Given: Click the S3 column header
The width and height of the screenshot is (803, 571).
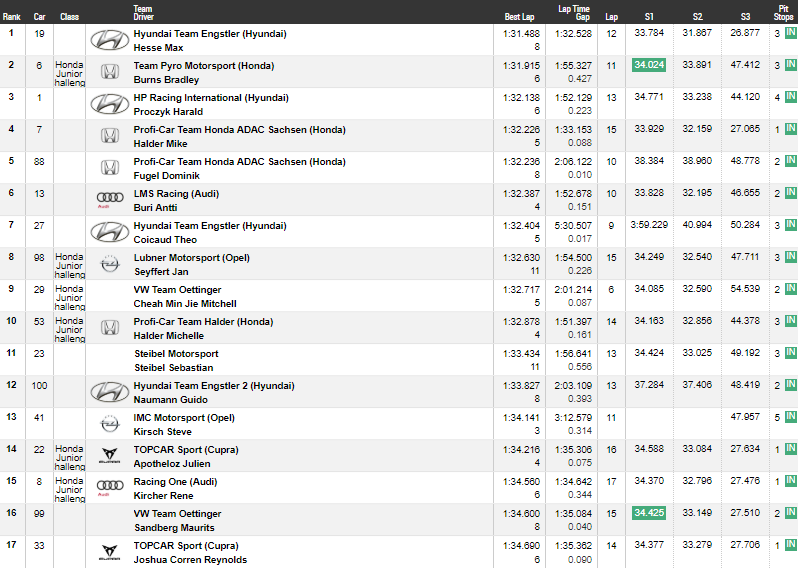Looking at the screenshot, I should pos(745,17).
